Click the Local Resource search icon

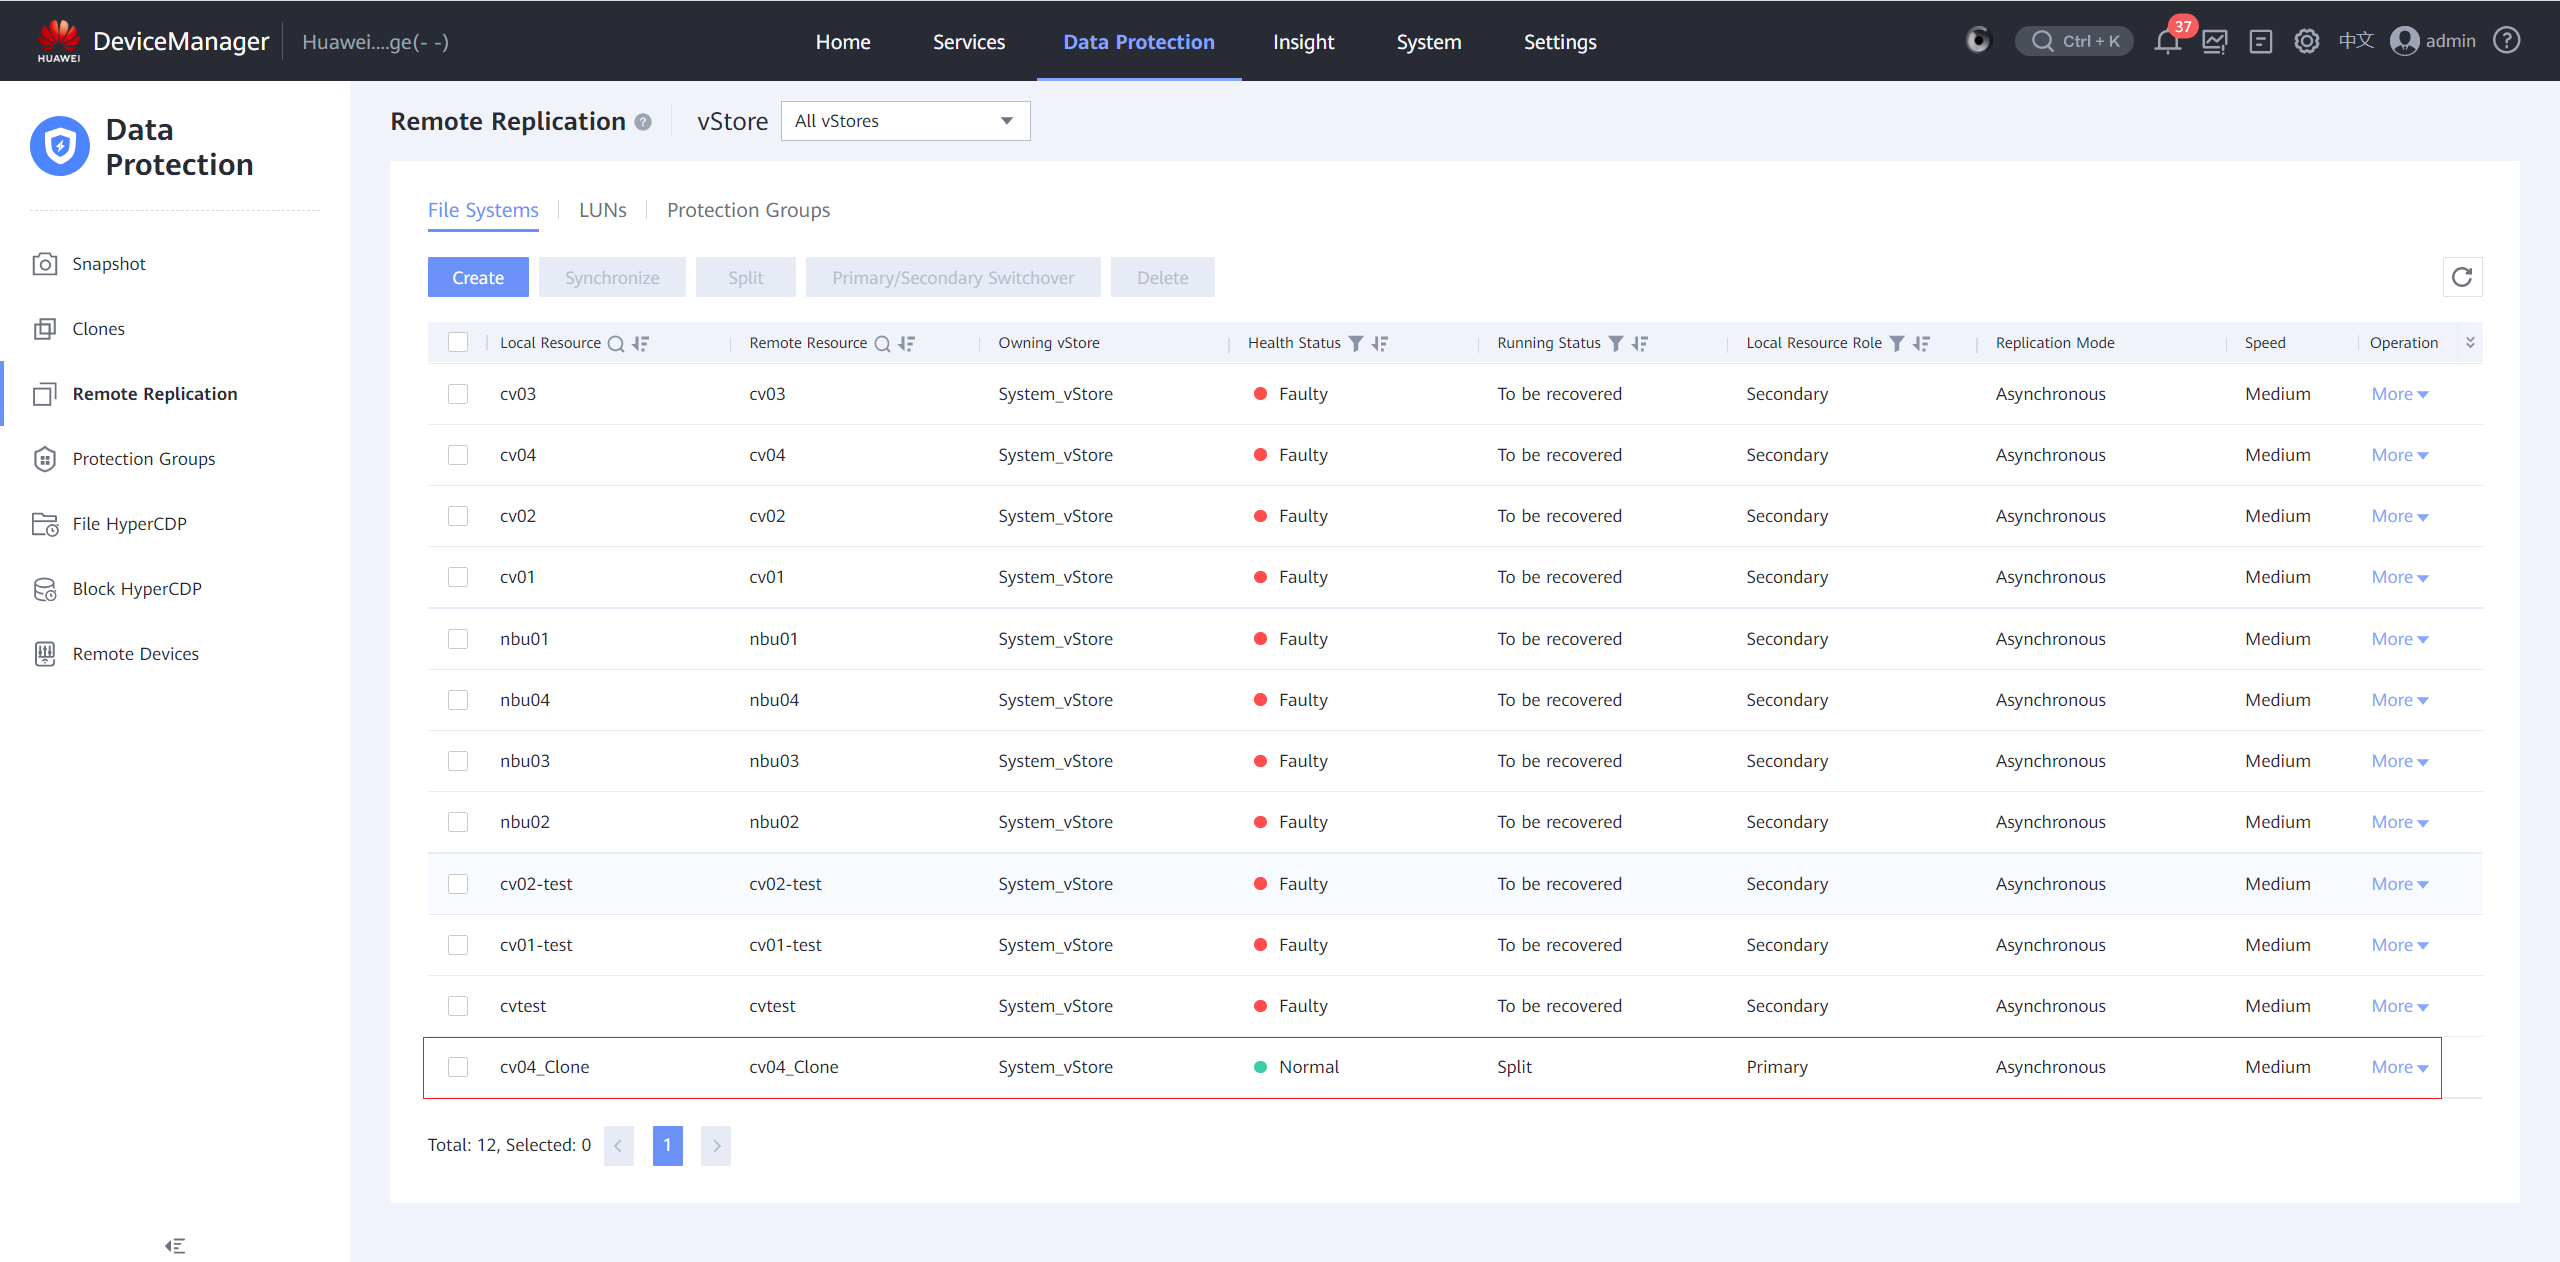tap(616, 343)
